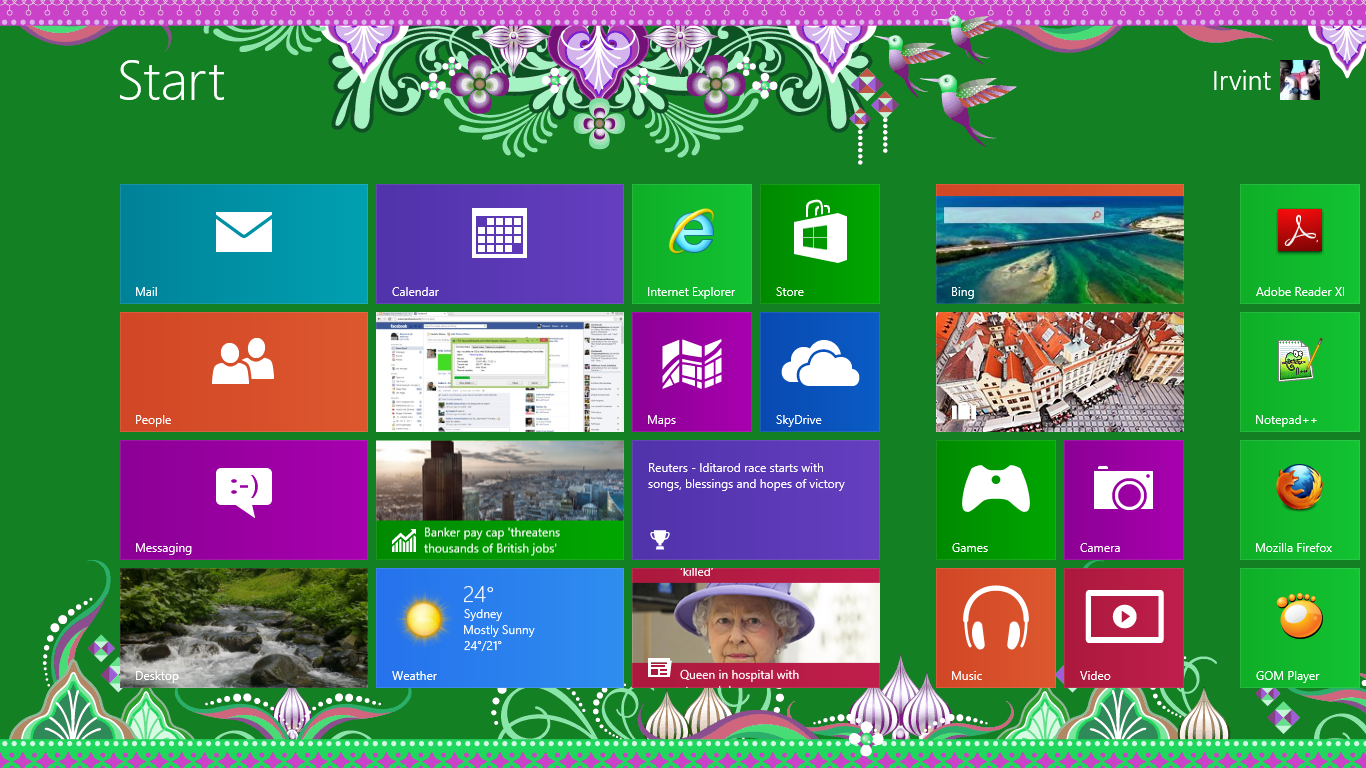Screen dimensions: 1366x768
Task: Click the trophy icon on Sports tile
Action: click(660, 539)
